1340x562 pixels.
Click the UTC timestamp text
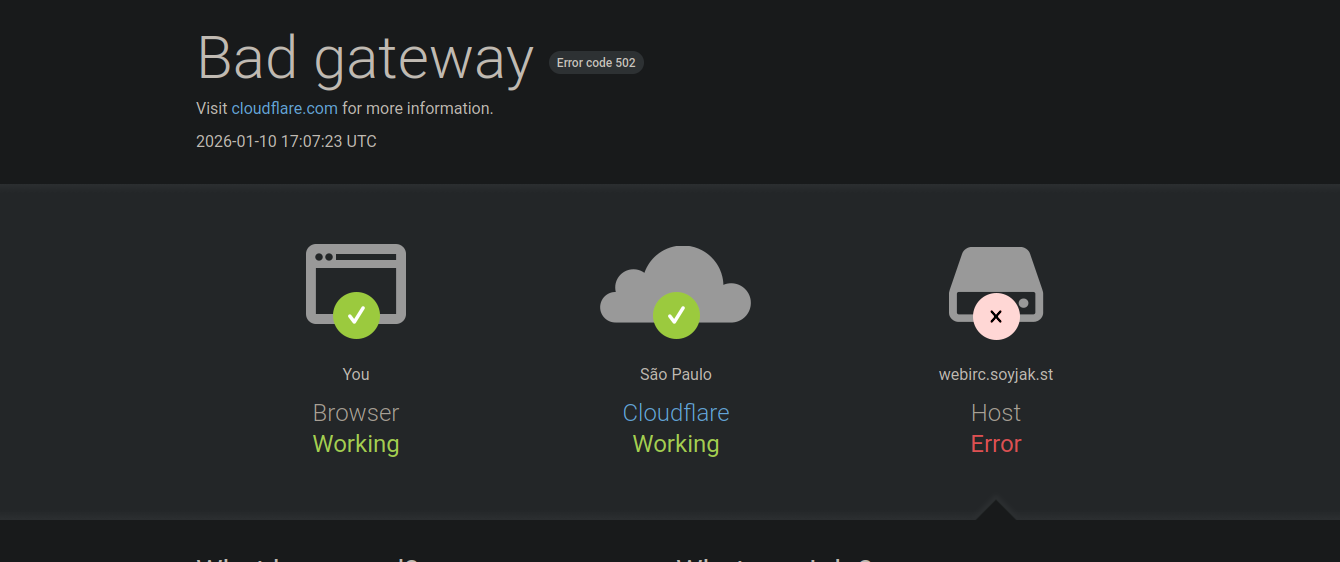(286, 141)
